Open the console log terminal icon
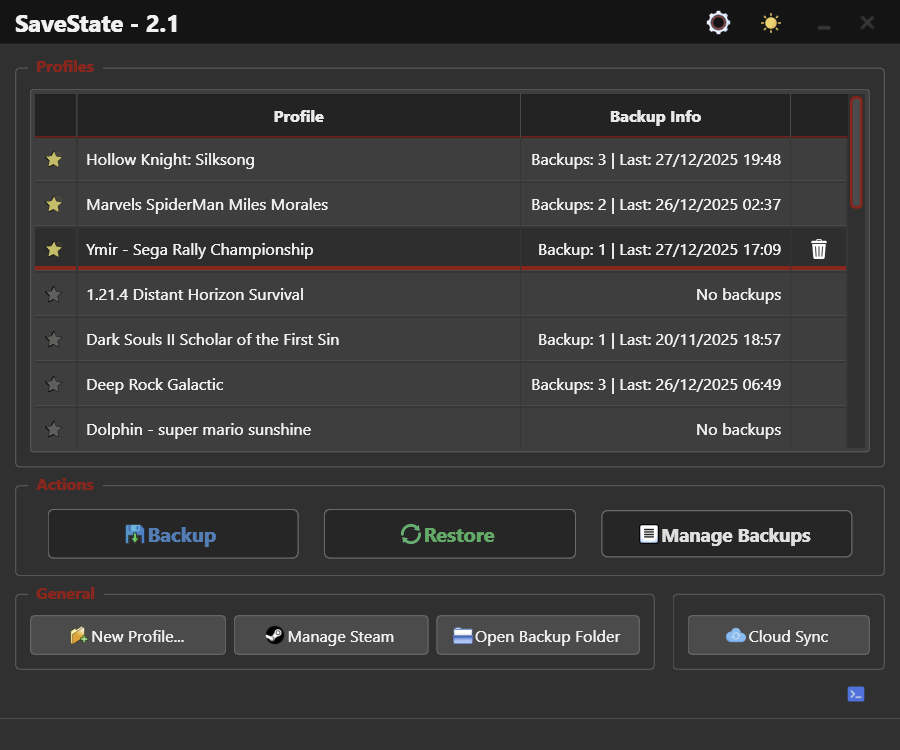The width and height of the screenshot is (900, 750). 855,694
